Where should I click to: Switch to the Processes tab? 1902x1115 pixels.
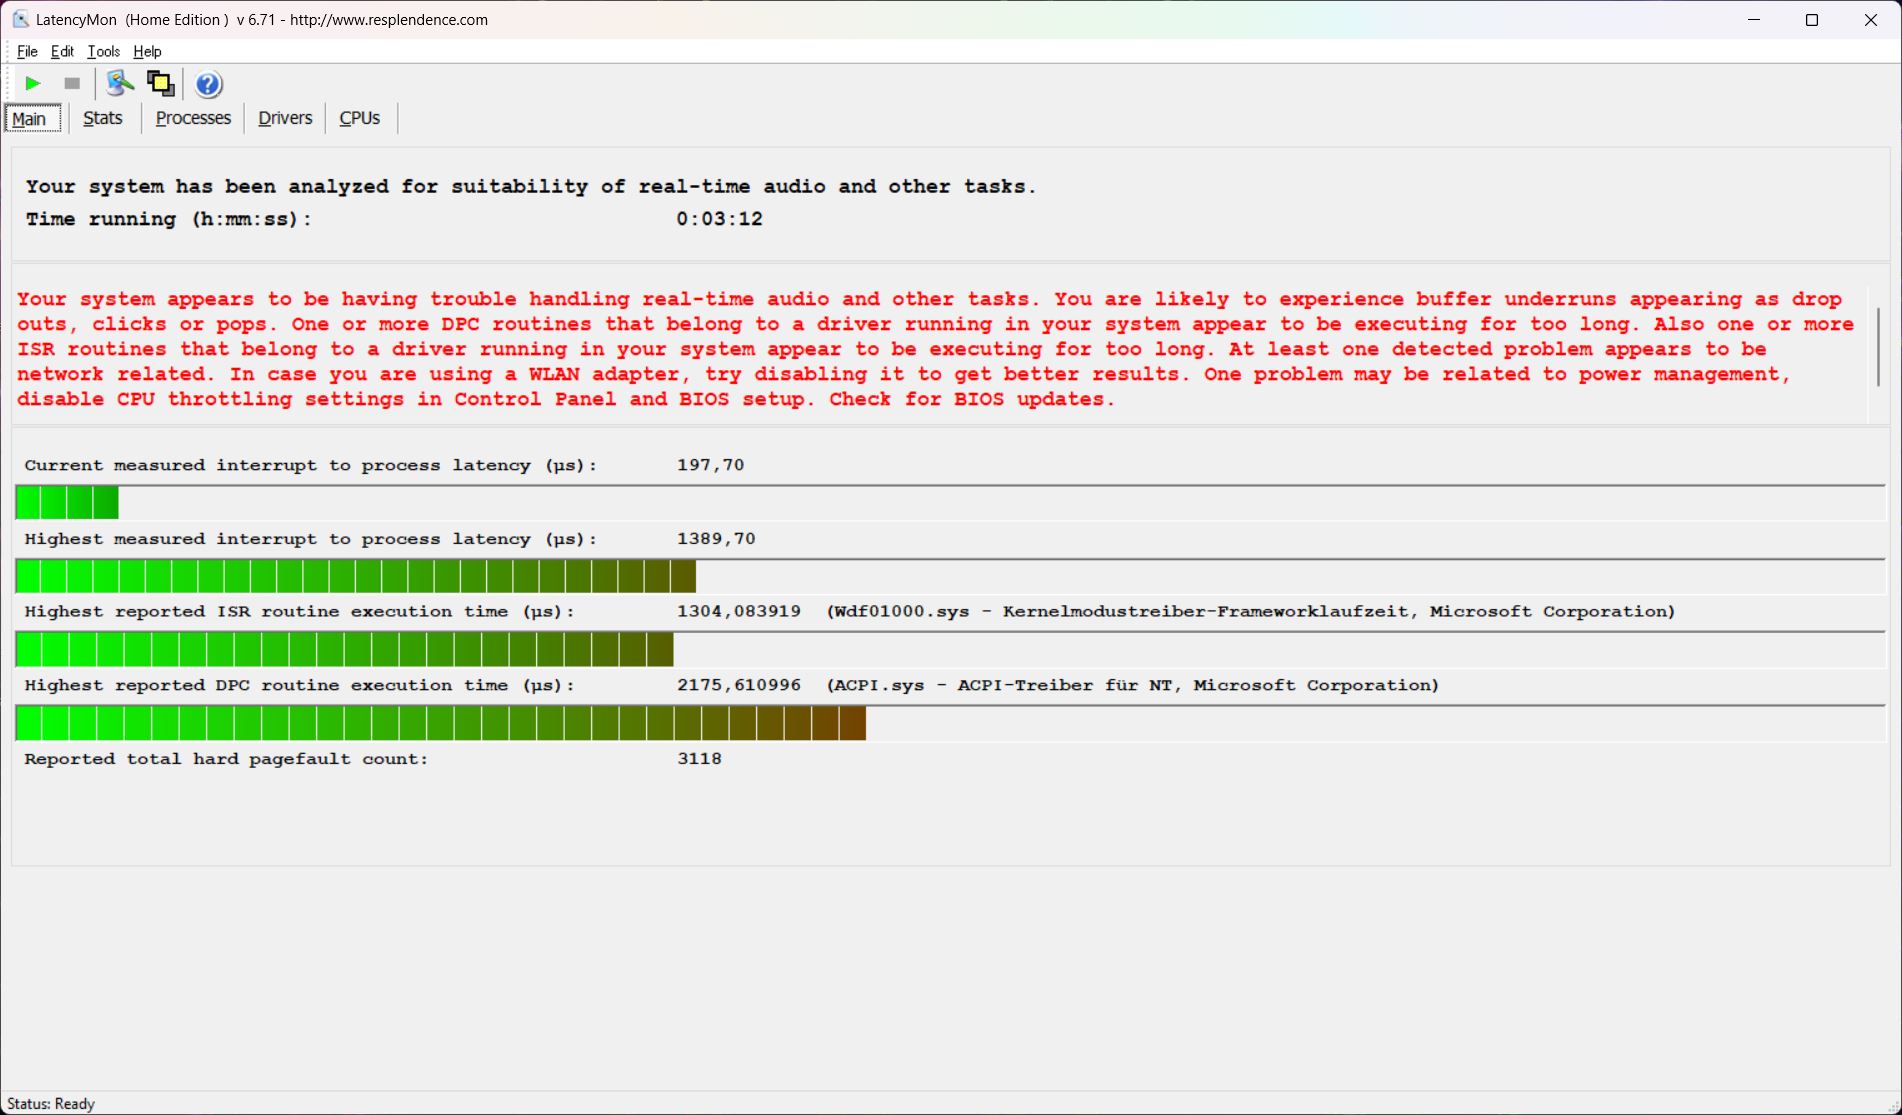click(193, 118)
